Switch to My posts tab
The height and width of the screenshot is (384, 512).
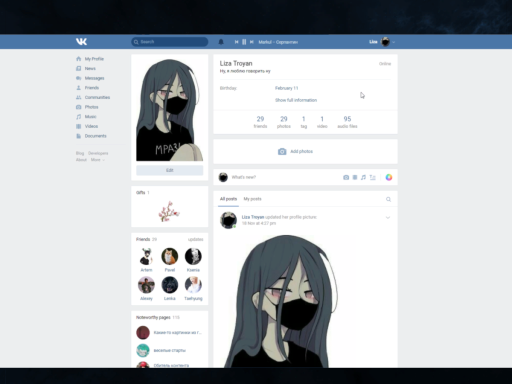tap(252, 199)
